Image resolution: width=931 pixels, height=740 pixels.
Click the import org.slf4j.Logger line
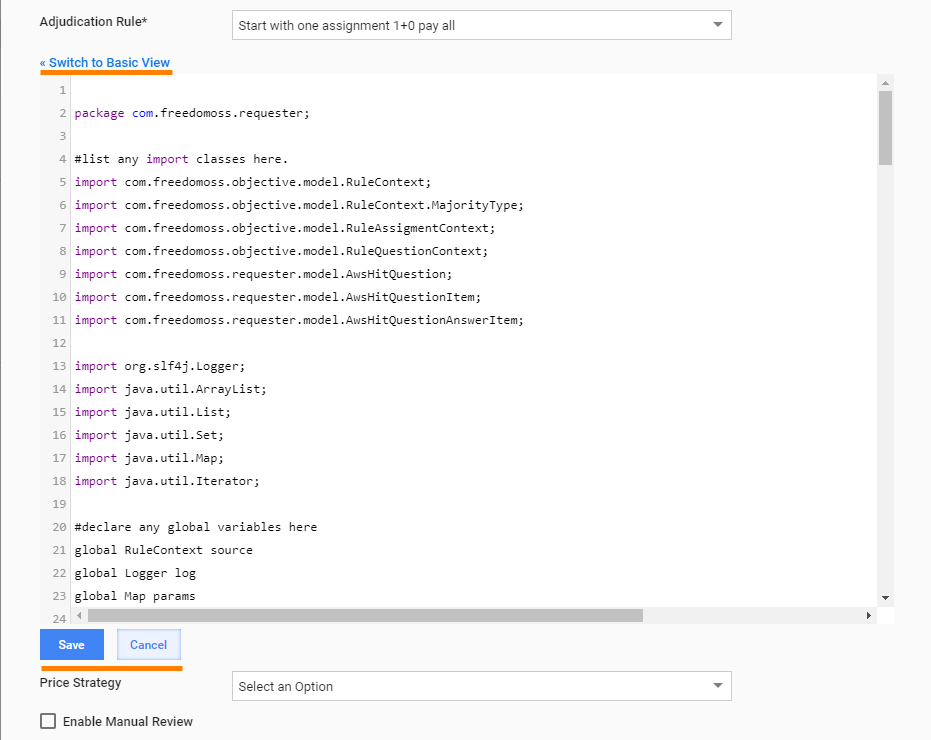[x=160, y=366]
